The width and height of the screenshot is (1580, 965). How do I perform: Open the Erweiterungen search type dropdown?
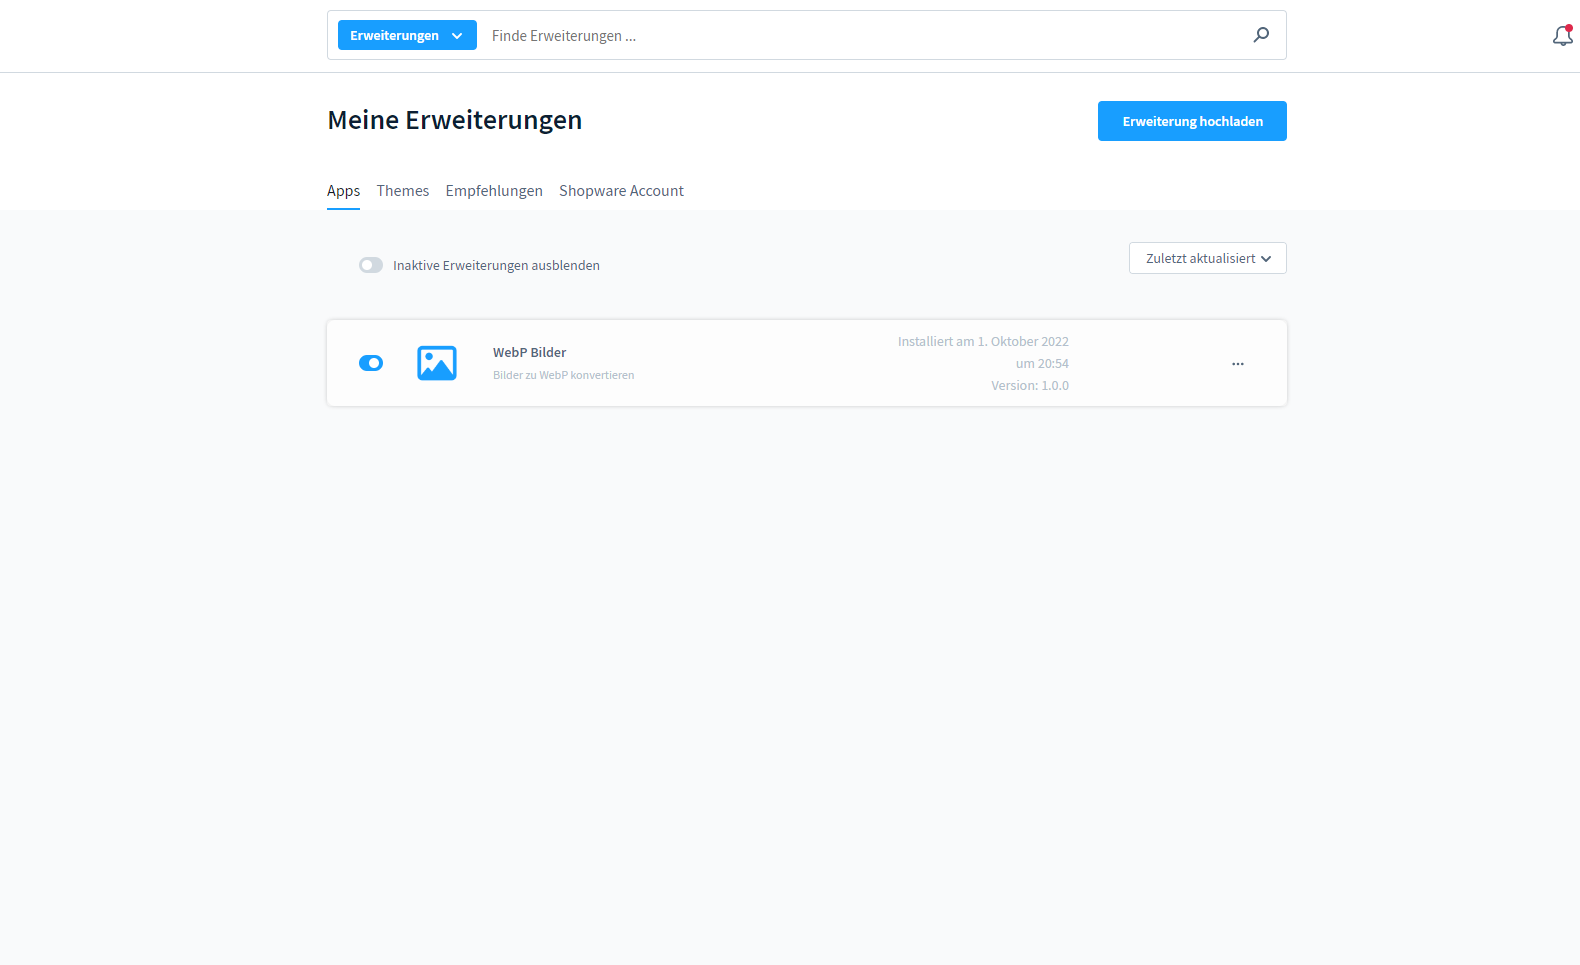[x=407, y=35]
